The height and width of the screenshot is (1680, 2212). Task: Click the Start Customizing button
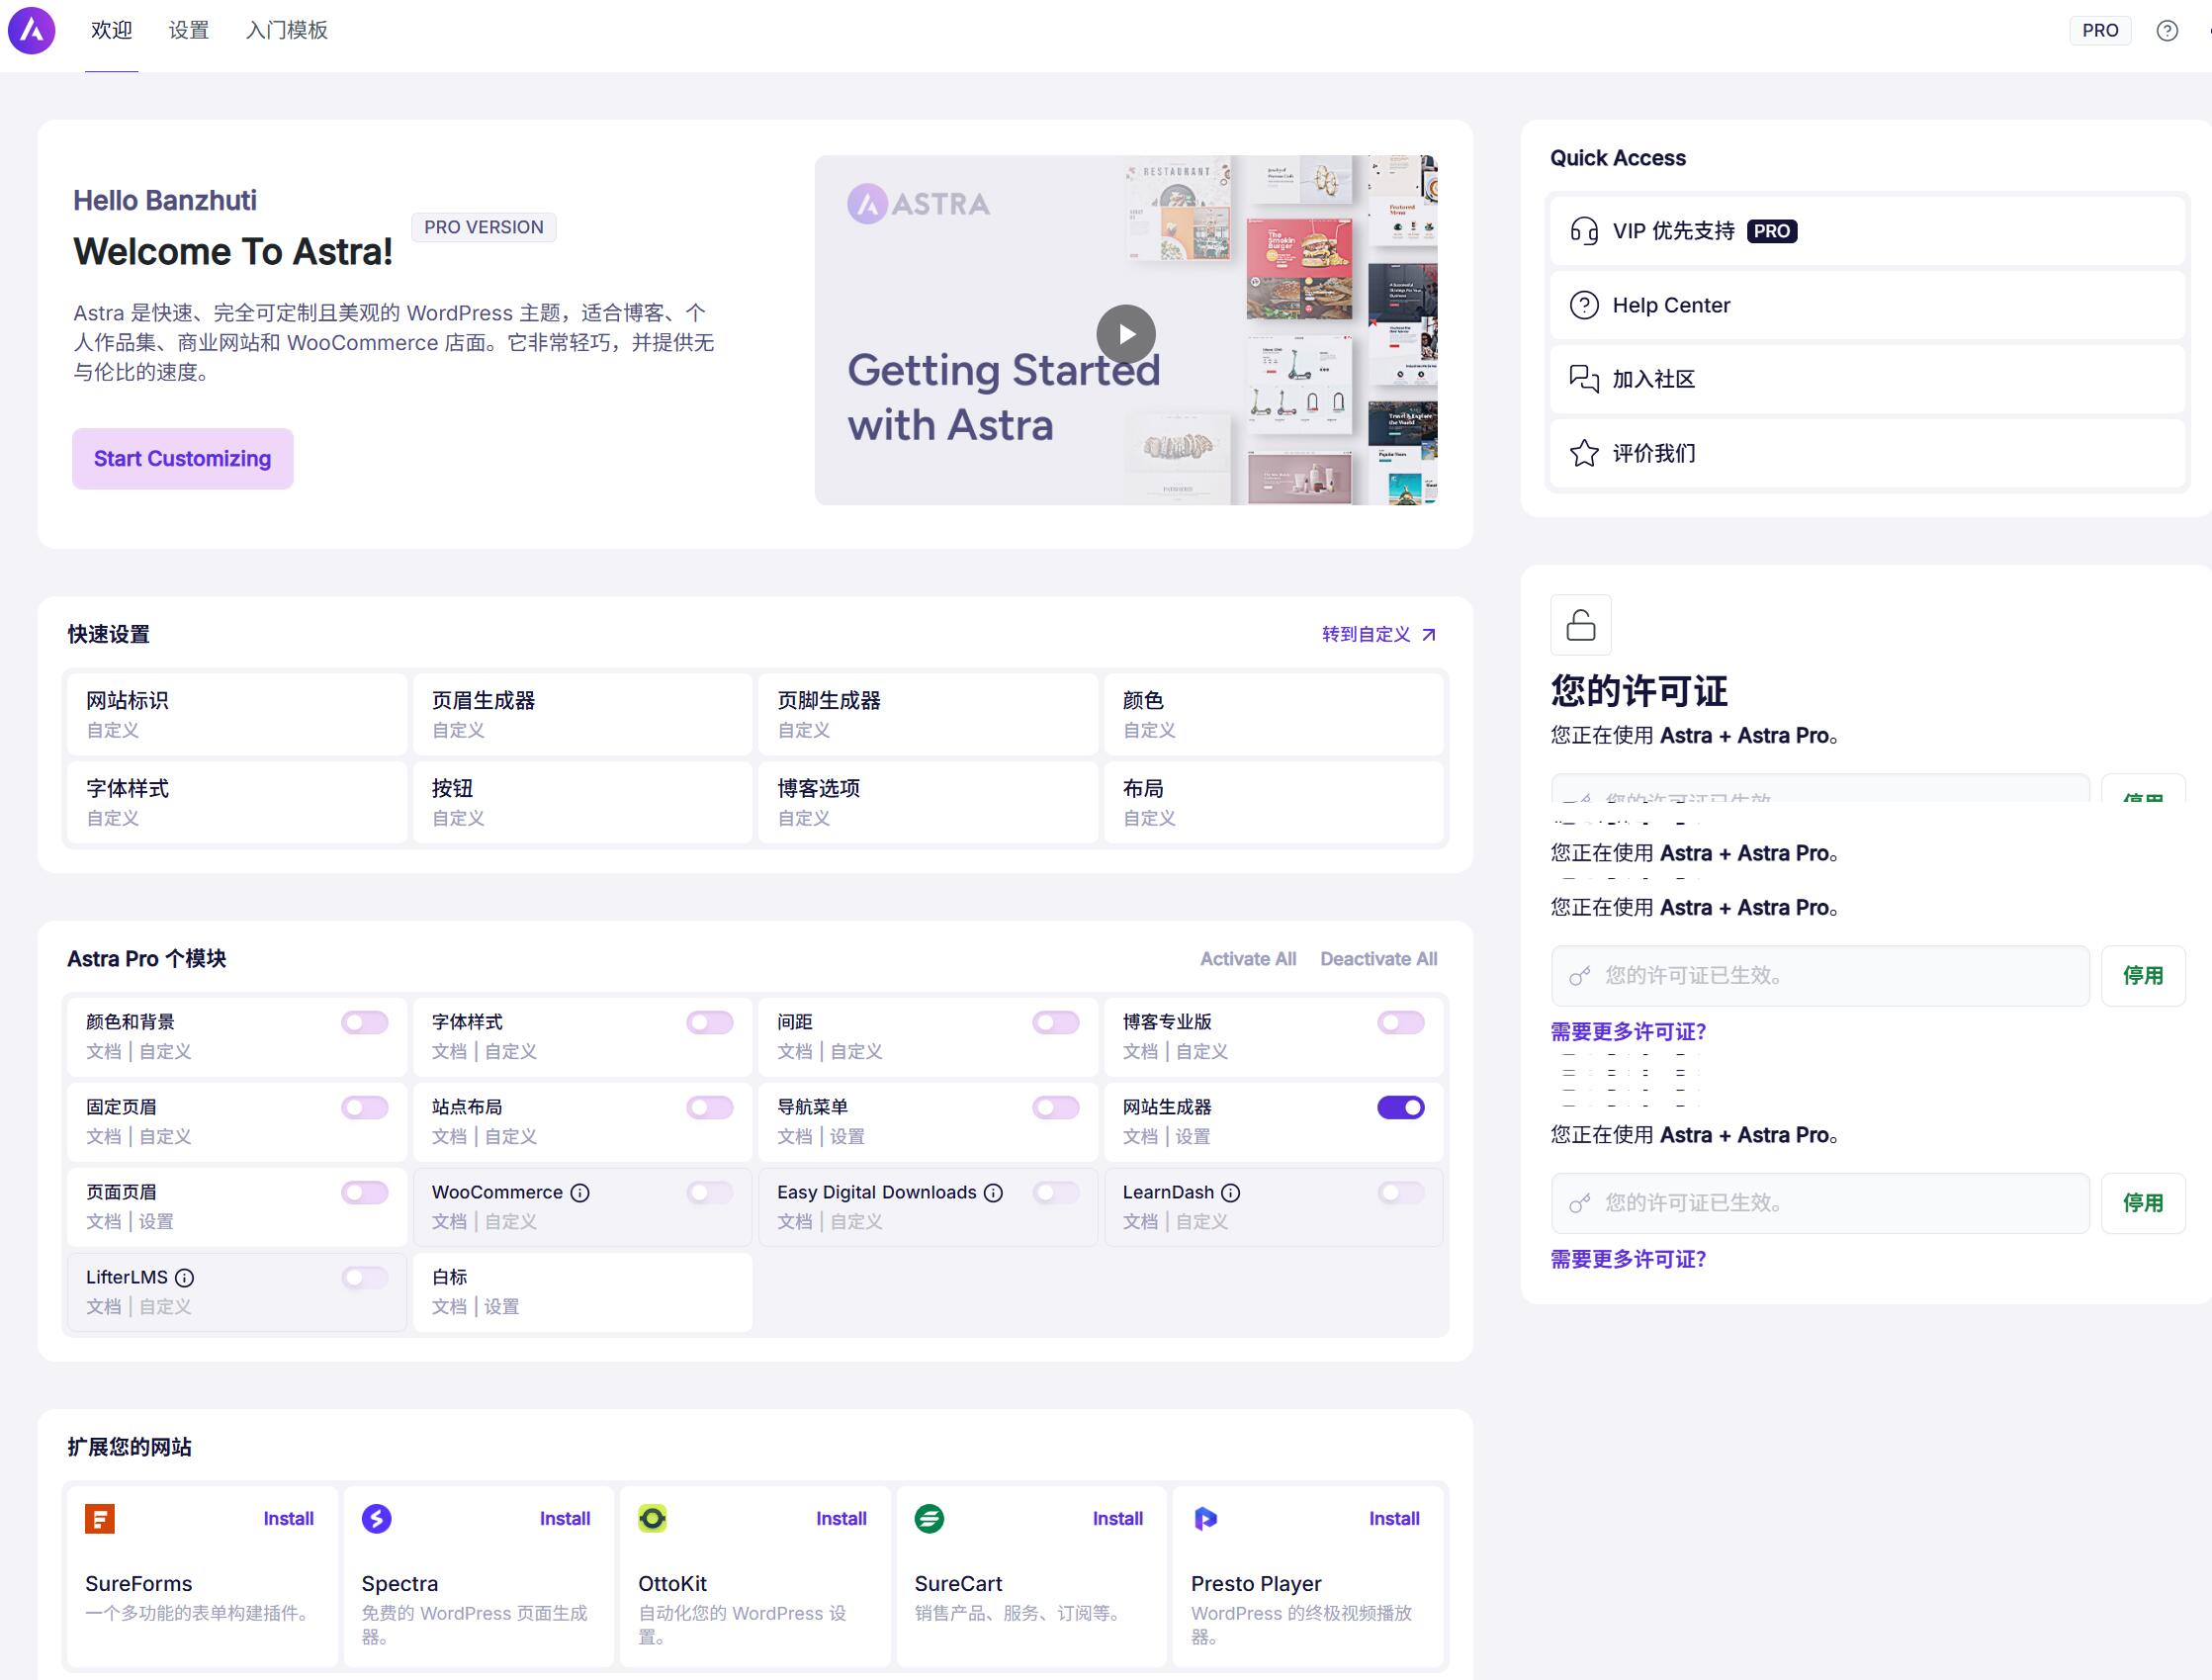[x=183, y=458]
